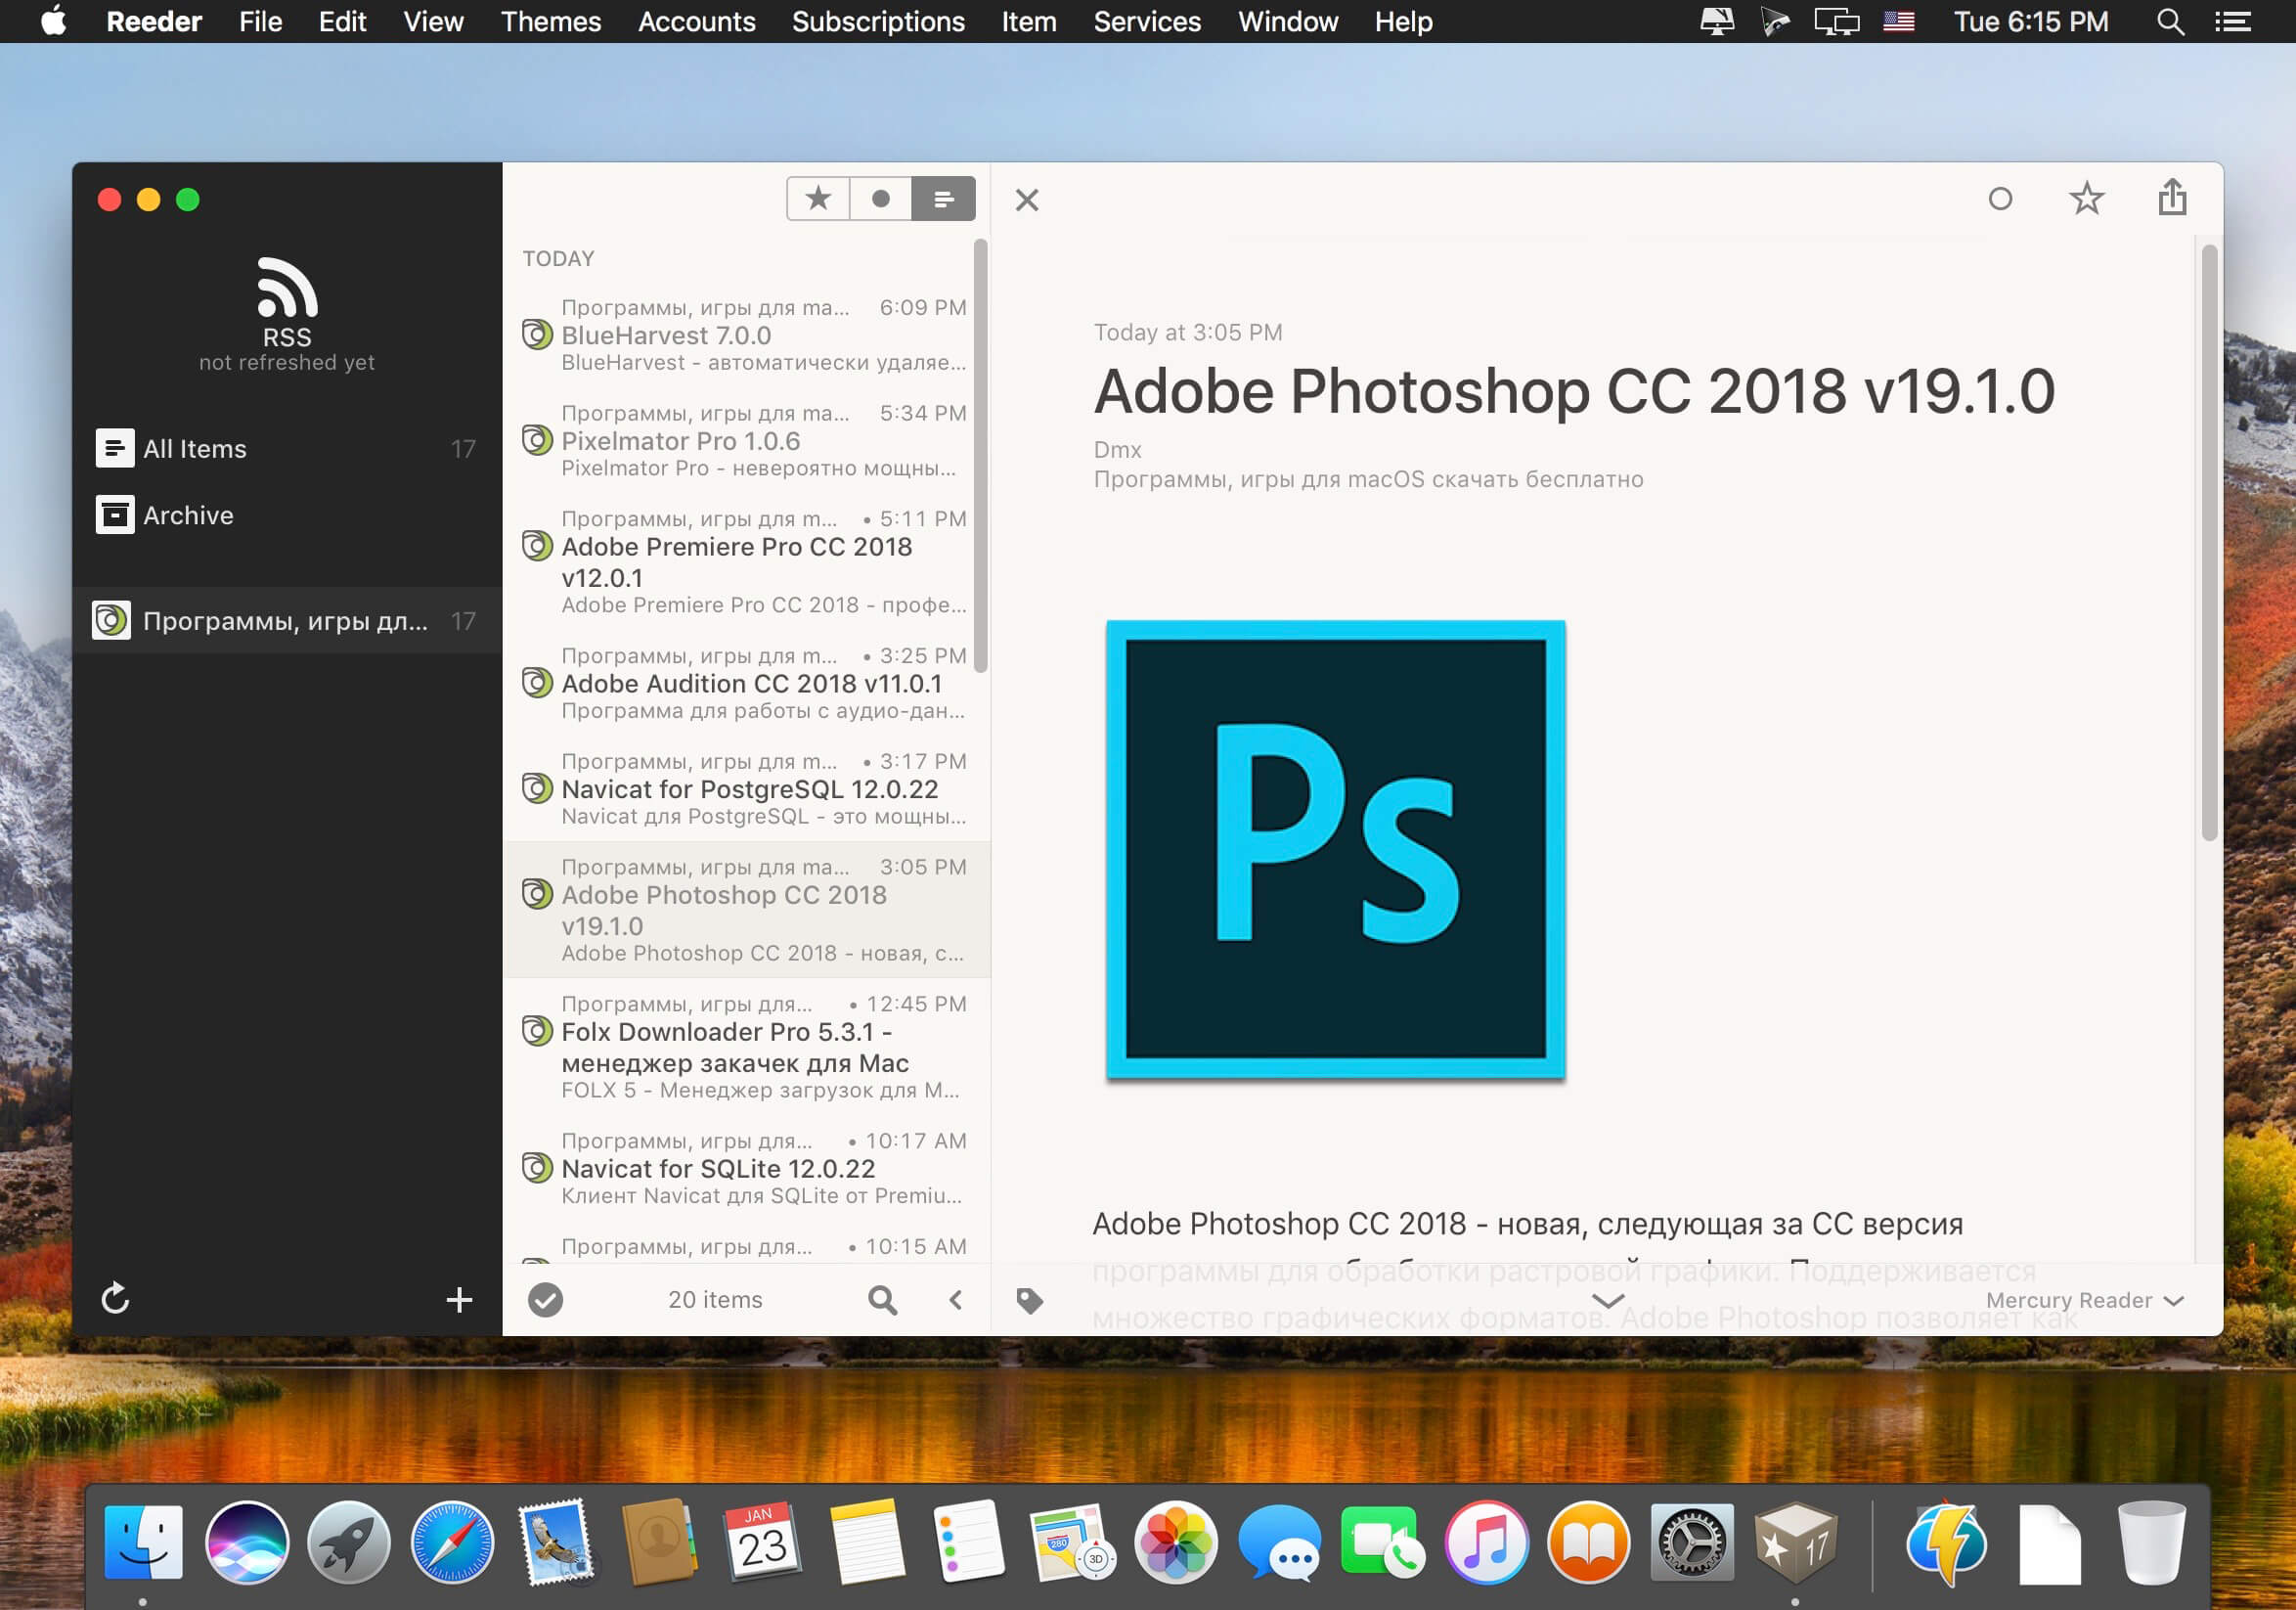
Task: Open Launchpad from the Dock
Action: [x=349, y=1542]
